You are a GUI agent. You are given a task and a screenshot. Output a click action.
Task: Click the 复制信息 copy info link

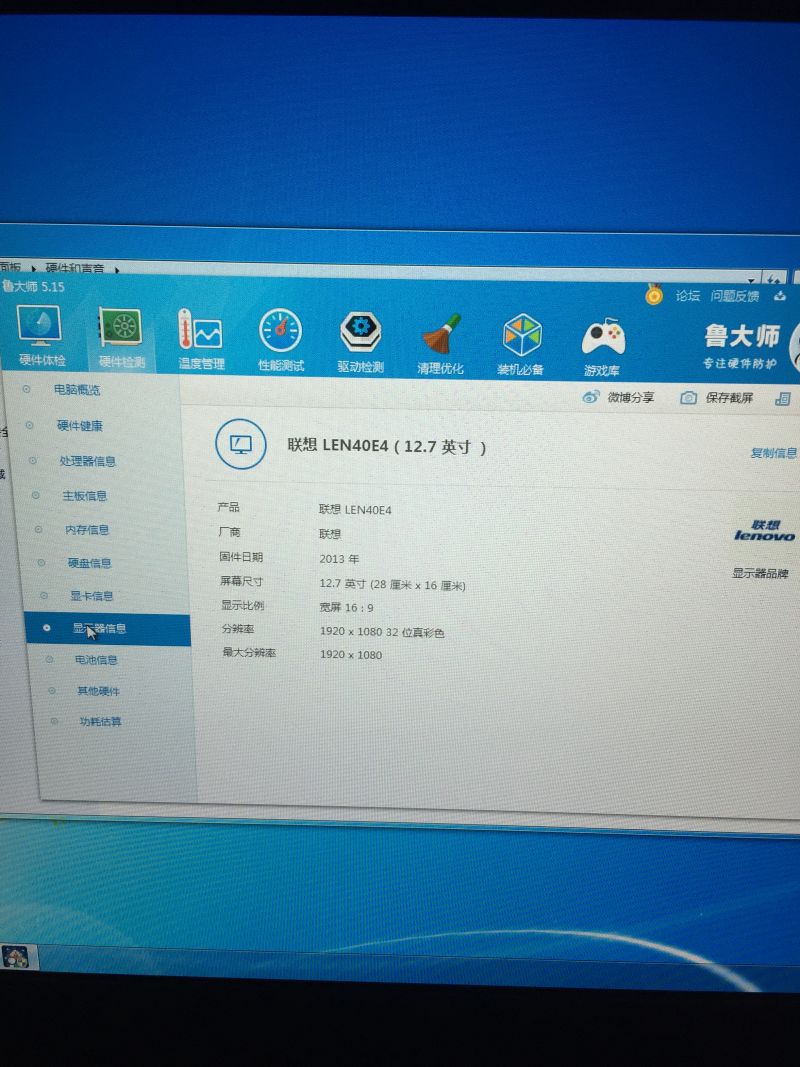pyautogui.click(x=773, y=453)
